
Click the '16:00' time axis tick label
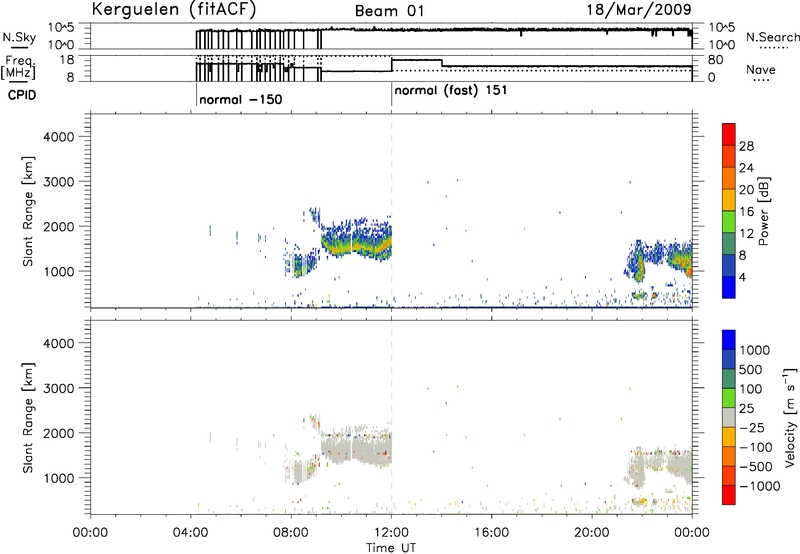click(491, 533)
